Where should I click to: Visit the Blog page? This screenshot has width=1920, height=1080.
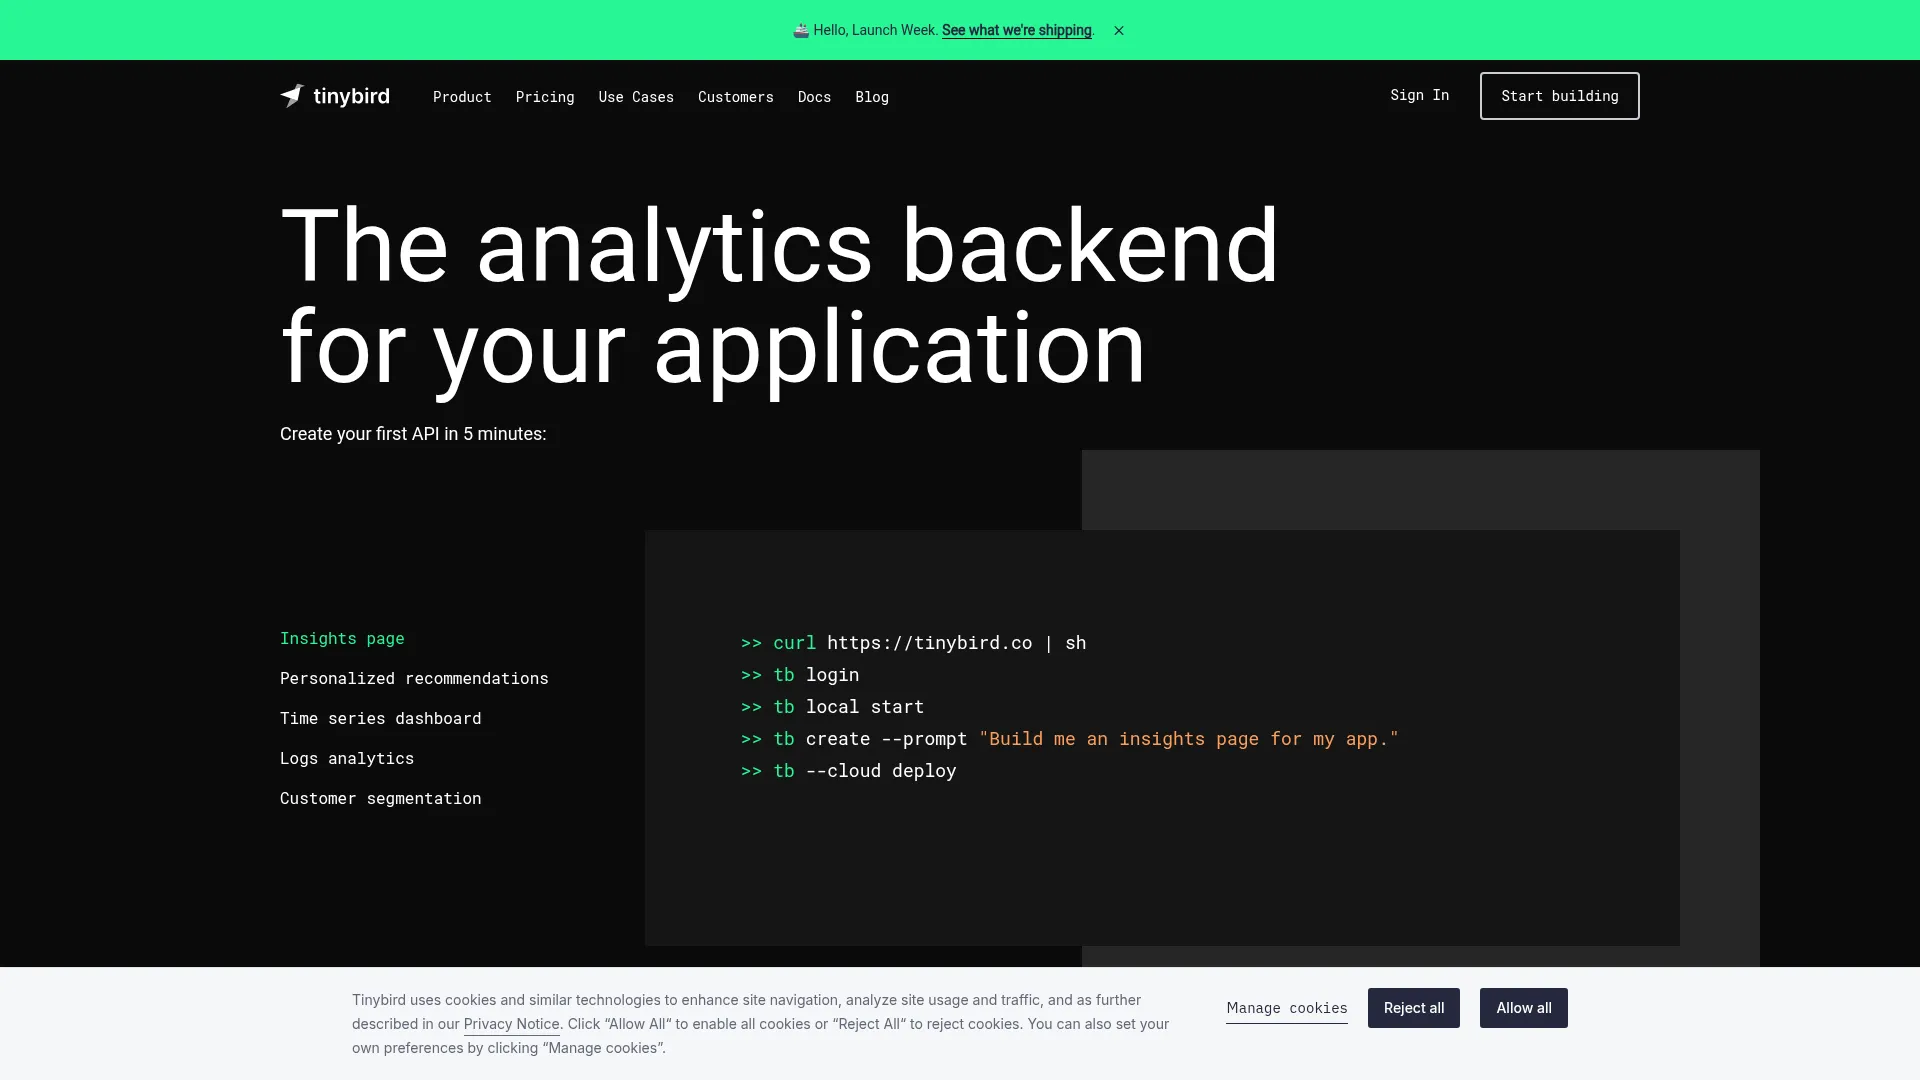[x=872, y=97]
